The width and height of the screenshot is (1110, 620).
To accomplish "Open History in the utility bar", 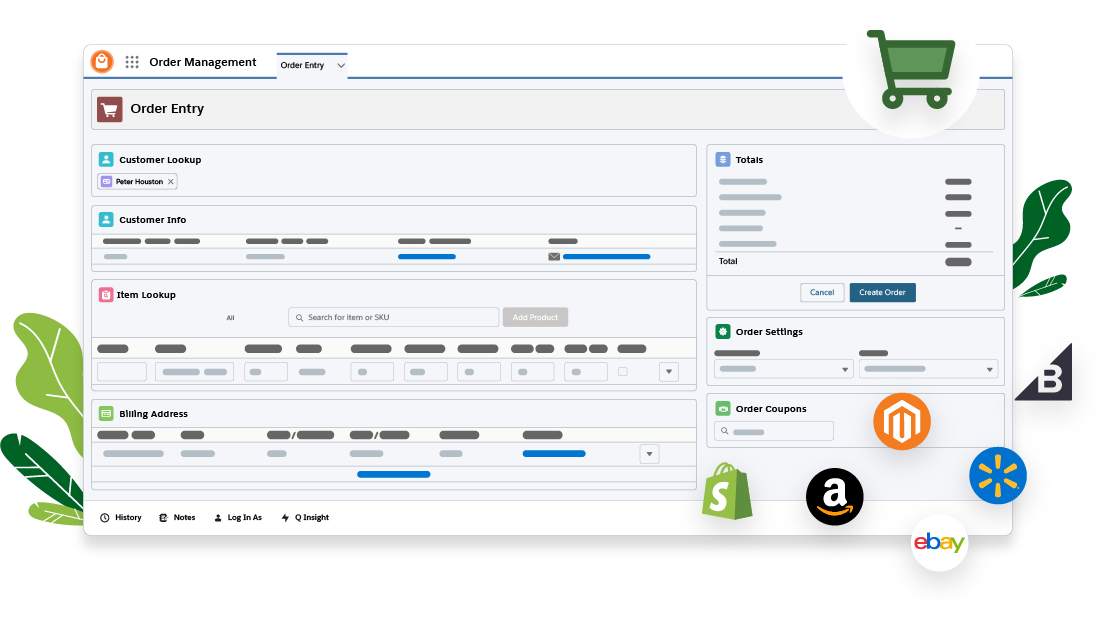I will 121,517.
